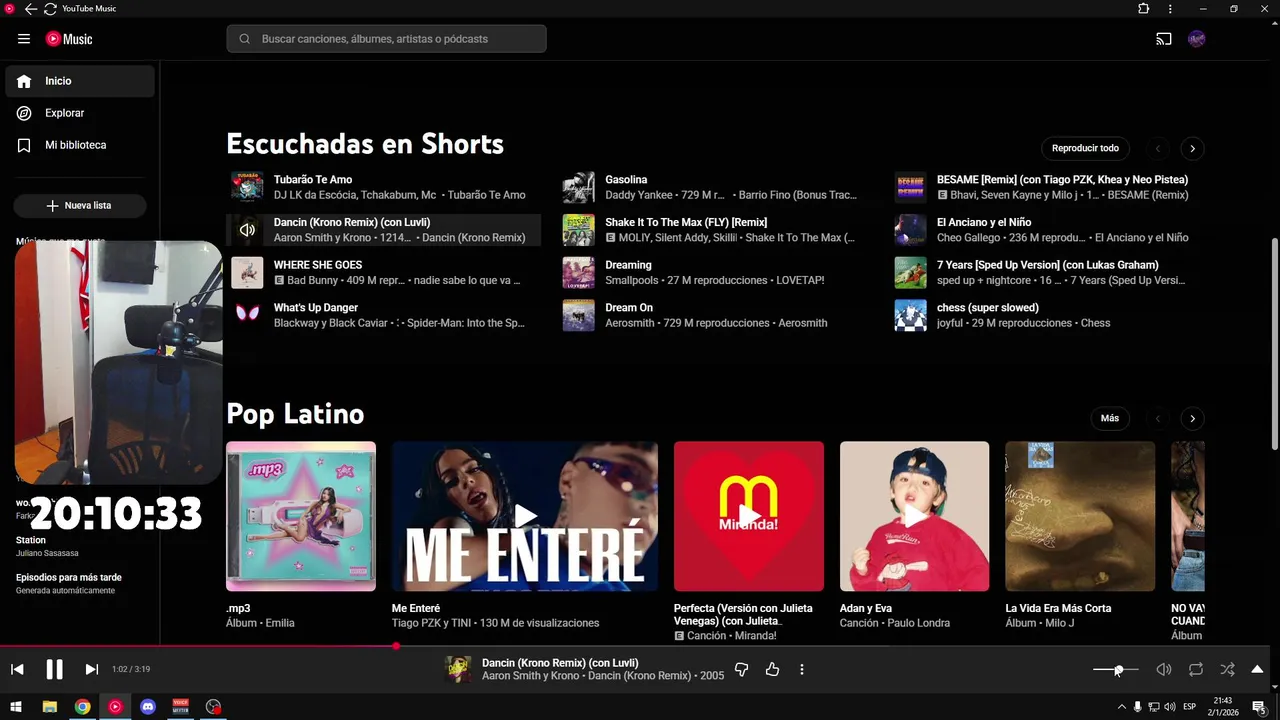Skip to the next track
The height and width of the screenshot is (720, 1280).
pyautogui.click(x=91, y=669)
